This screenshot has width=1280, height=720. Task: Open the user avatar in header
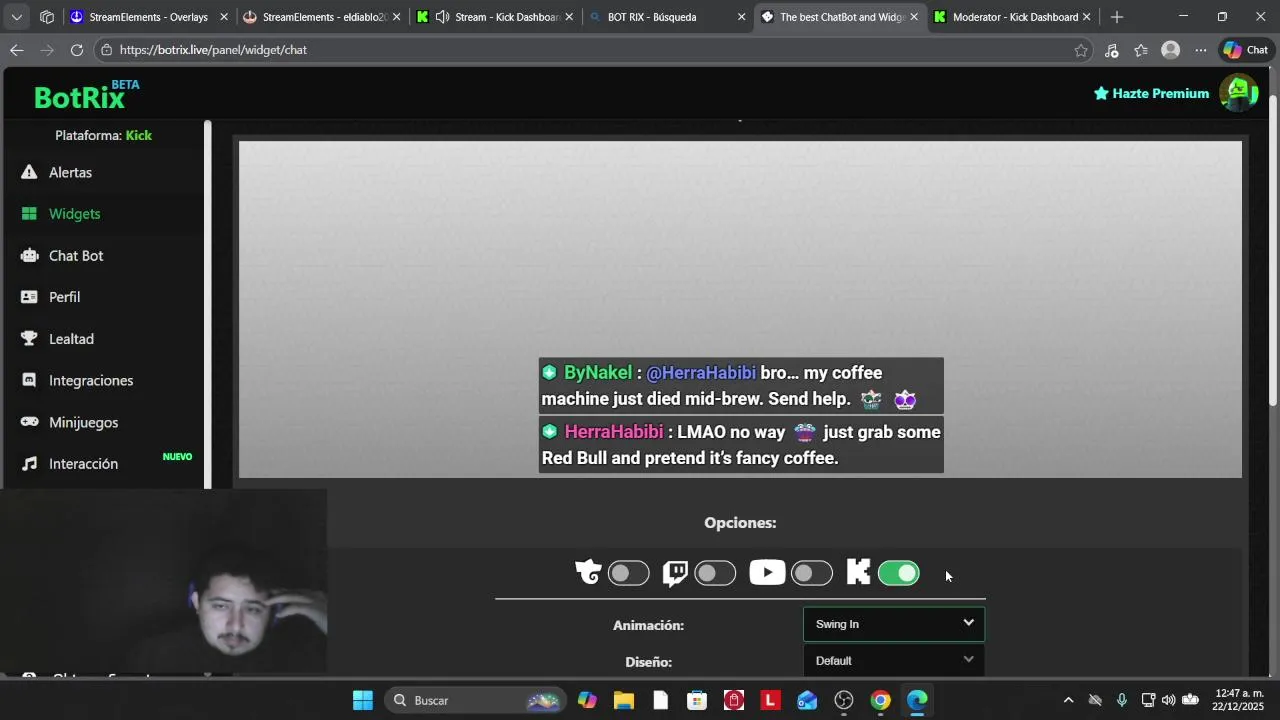[x=1238, y=92]
